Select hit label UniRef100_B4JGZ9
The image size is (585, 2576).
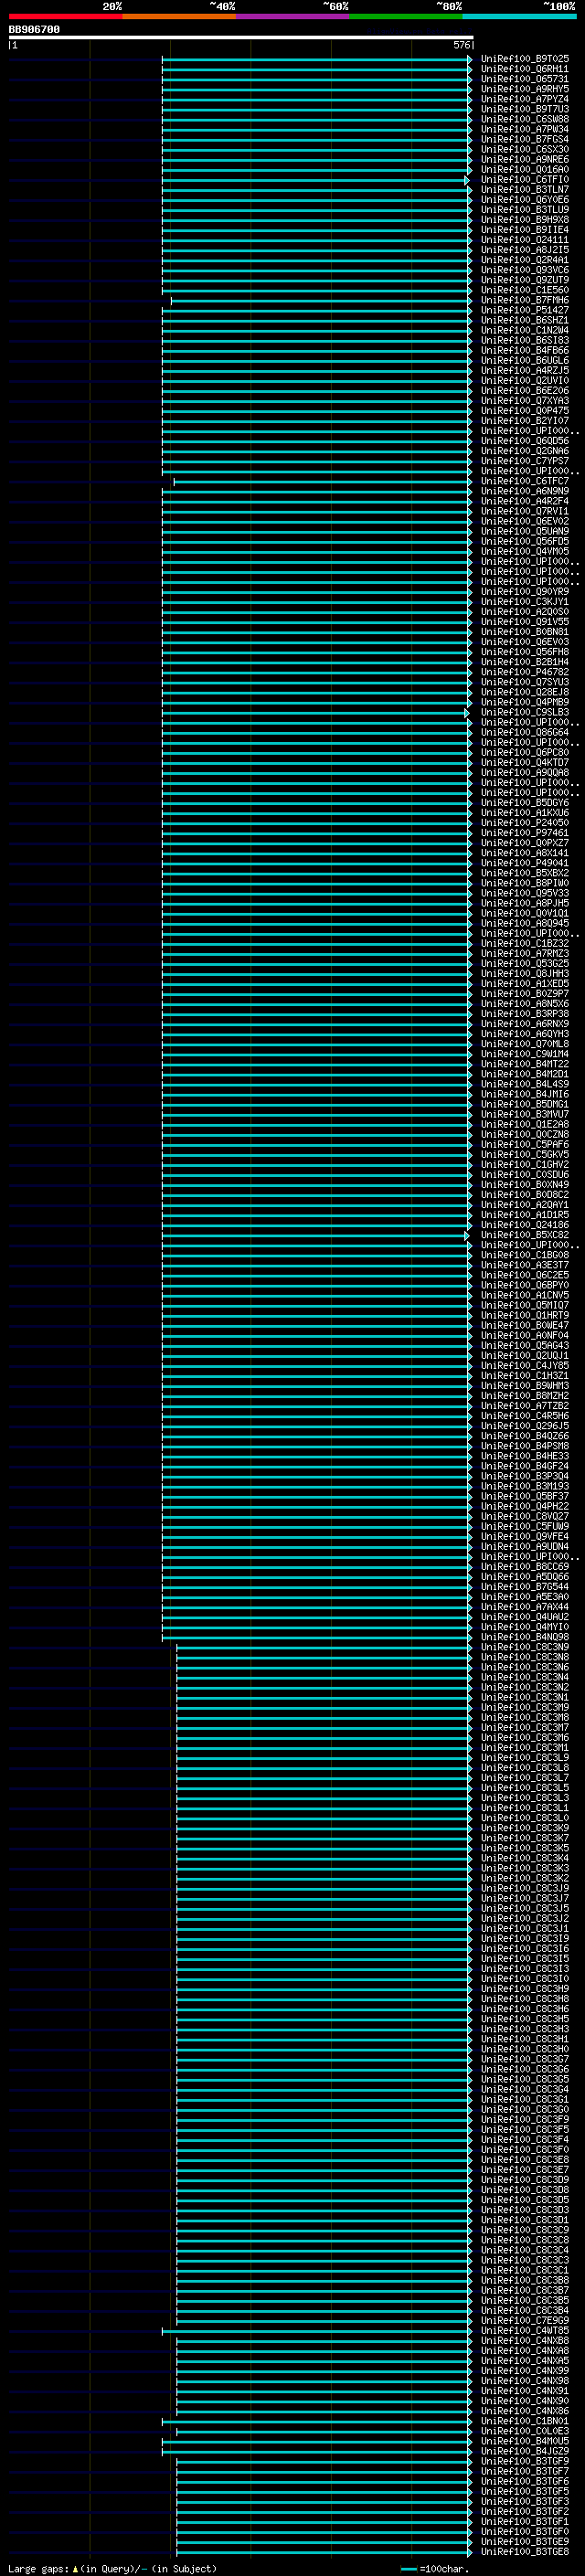pyautogui.click(x=524, y=2451)
